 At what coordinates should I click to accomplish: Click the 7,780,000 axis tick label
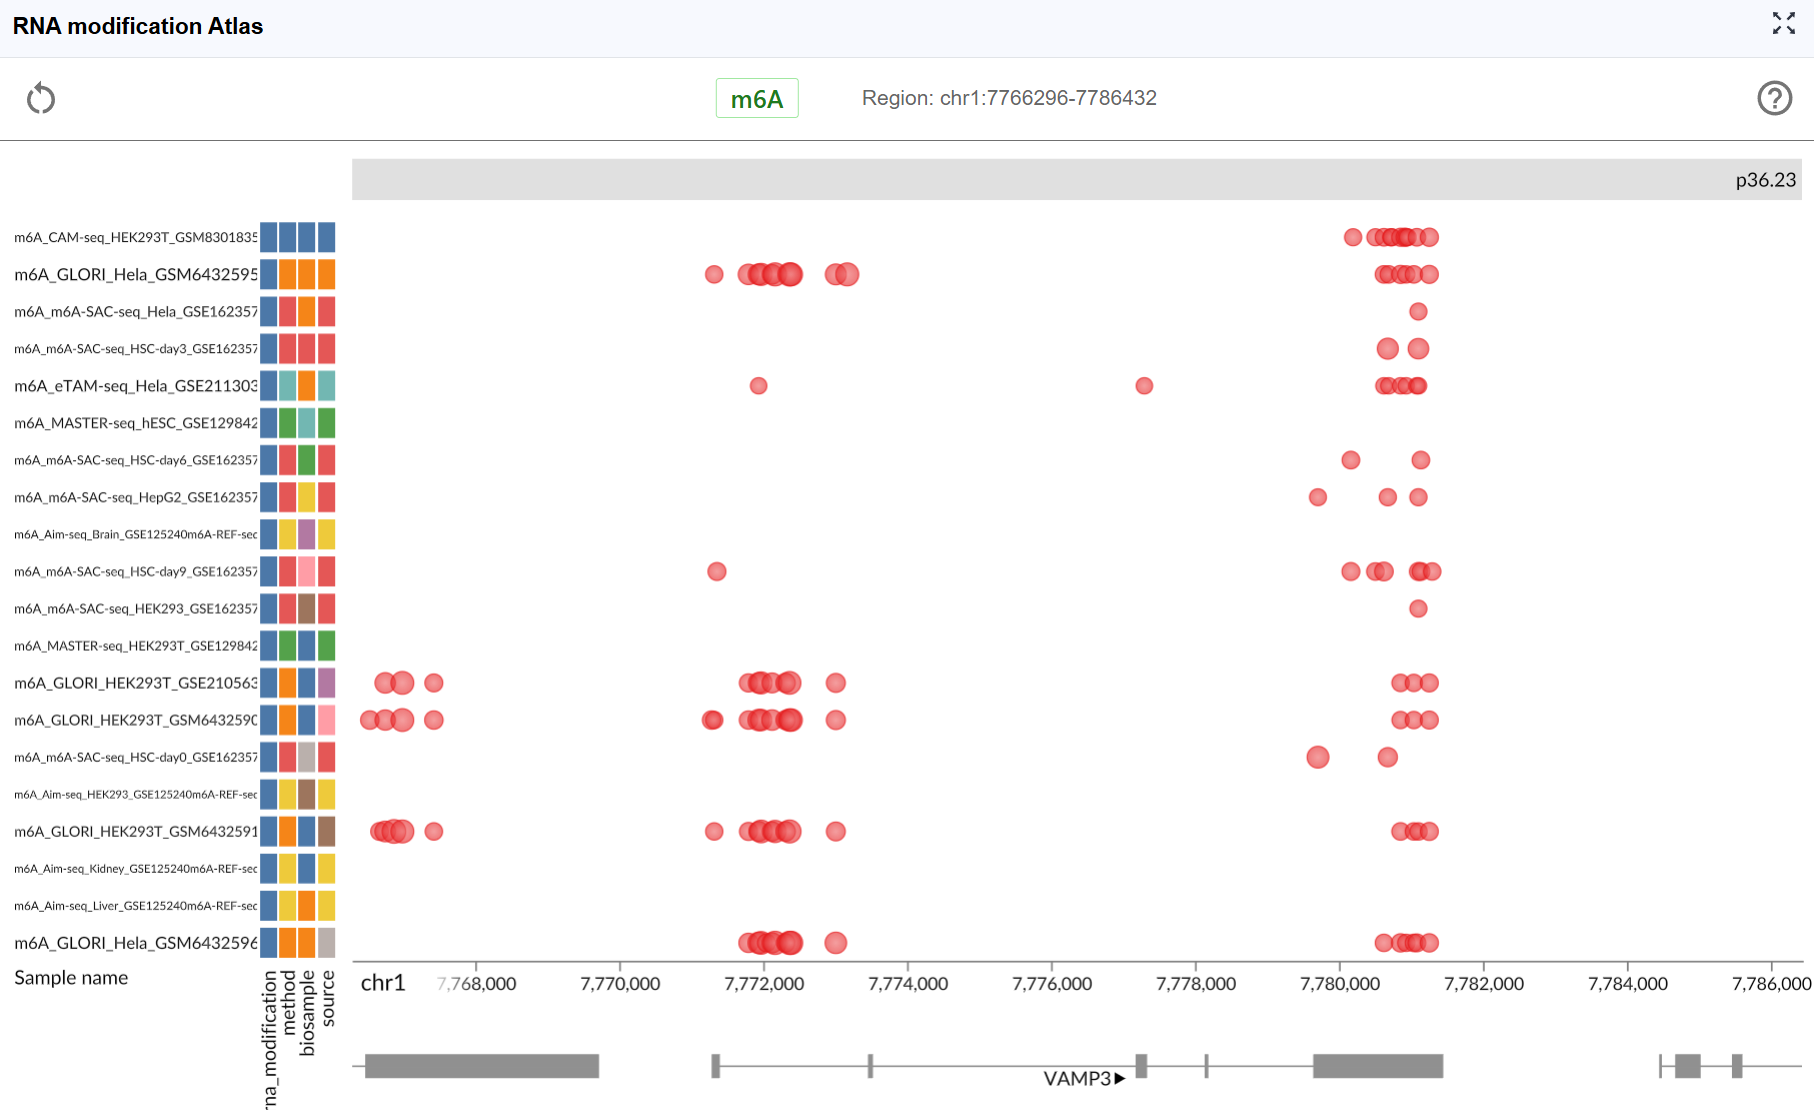pyautogui.click(x=1340, y=984)
